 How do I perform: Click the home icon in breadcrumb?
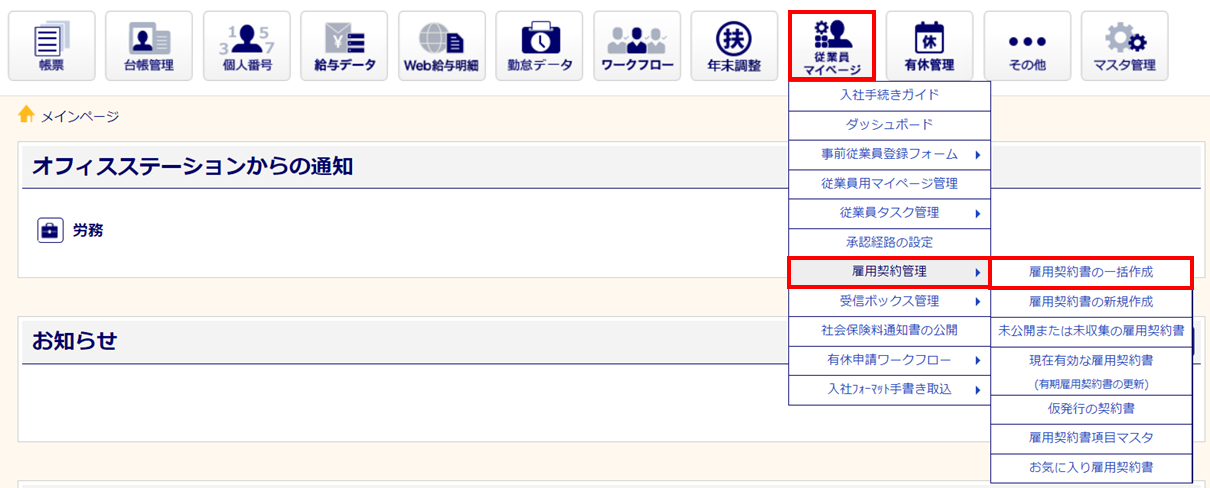[x=27, y=115]
